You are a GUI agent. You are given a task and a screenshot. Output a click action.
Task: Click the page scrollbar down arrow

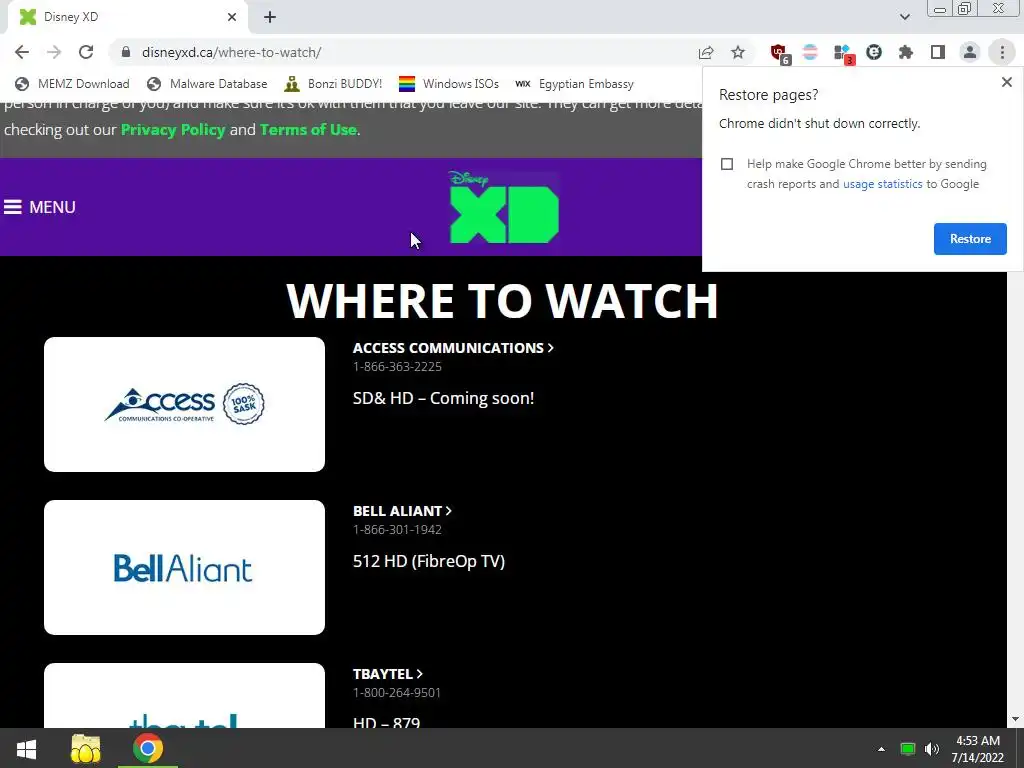click(1015, 720)
